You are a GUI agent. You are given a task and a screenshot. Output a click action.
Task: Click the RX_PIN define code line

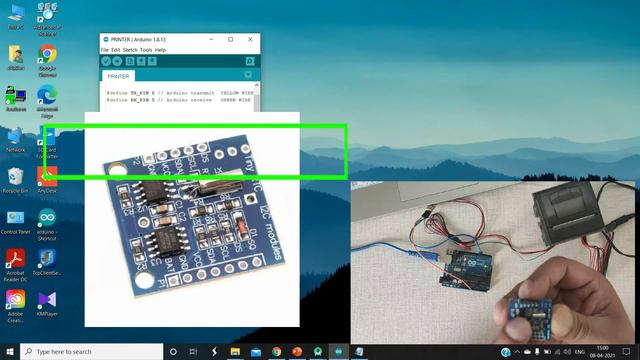[179, 100]
